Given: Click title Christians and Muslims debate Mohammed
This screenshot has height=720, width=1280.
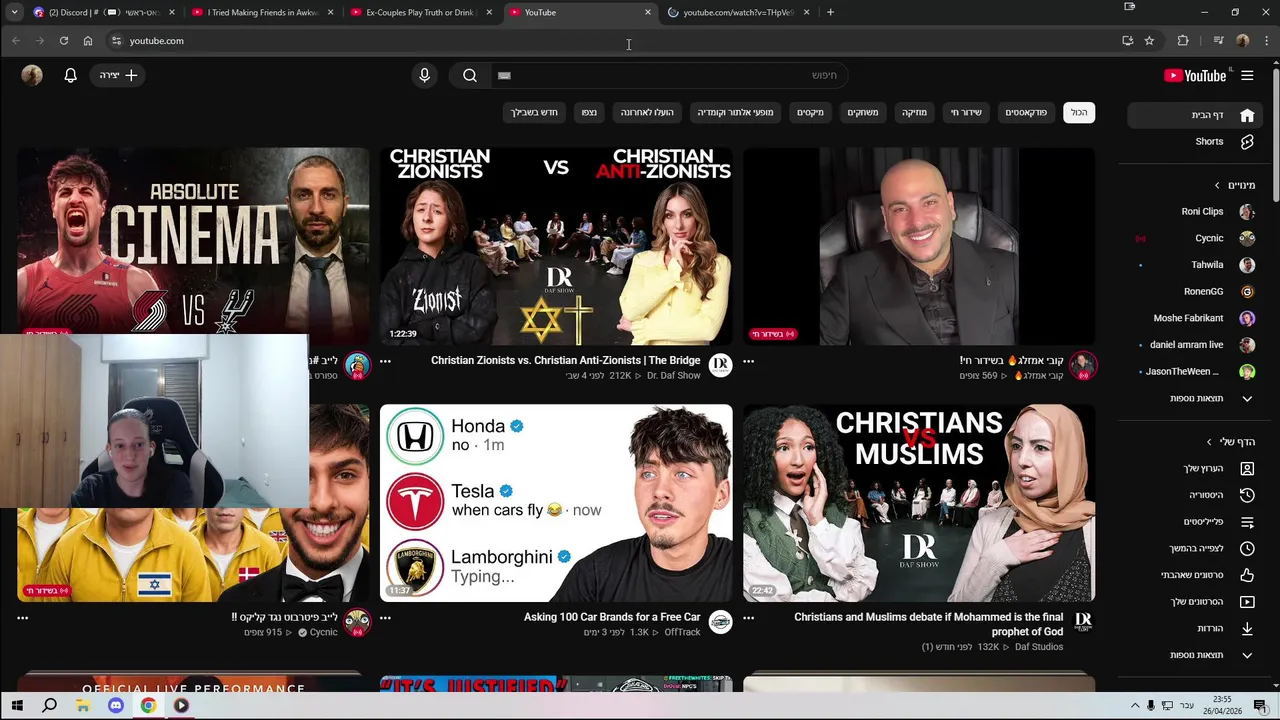Looking at the screenshot, I should point(928,624).
